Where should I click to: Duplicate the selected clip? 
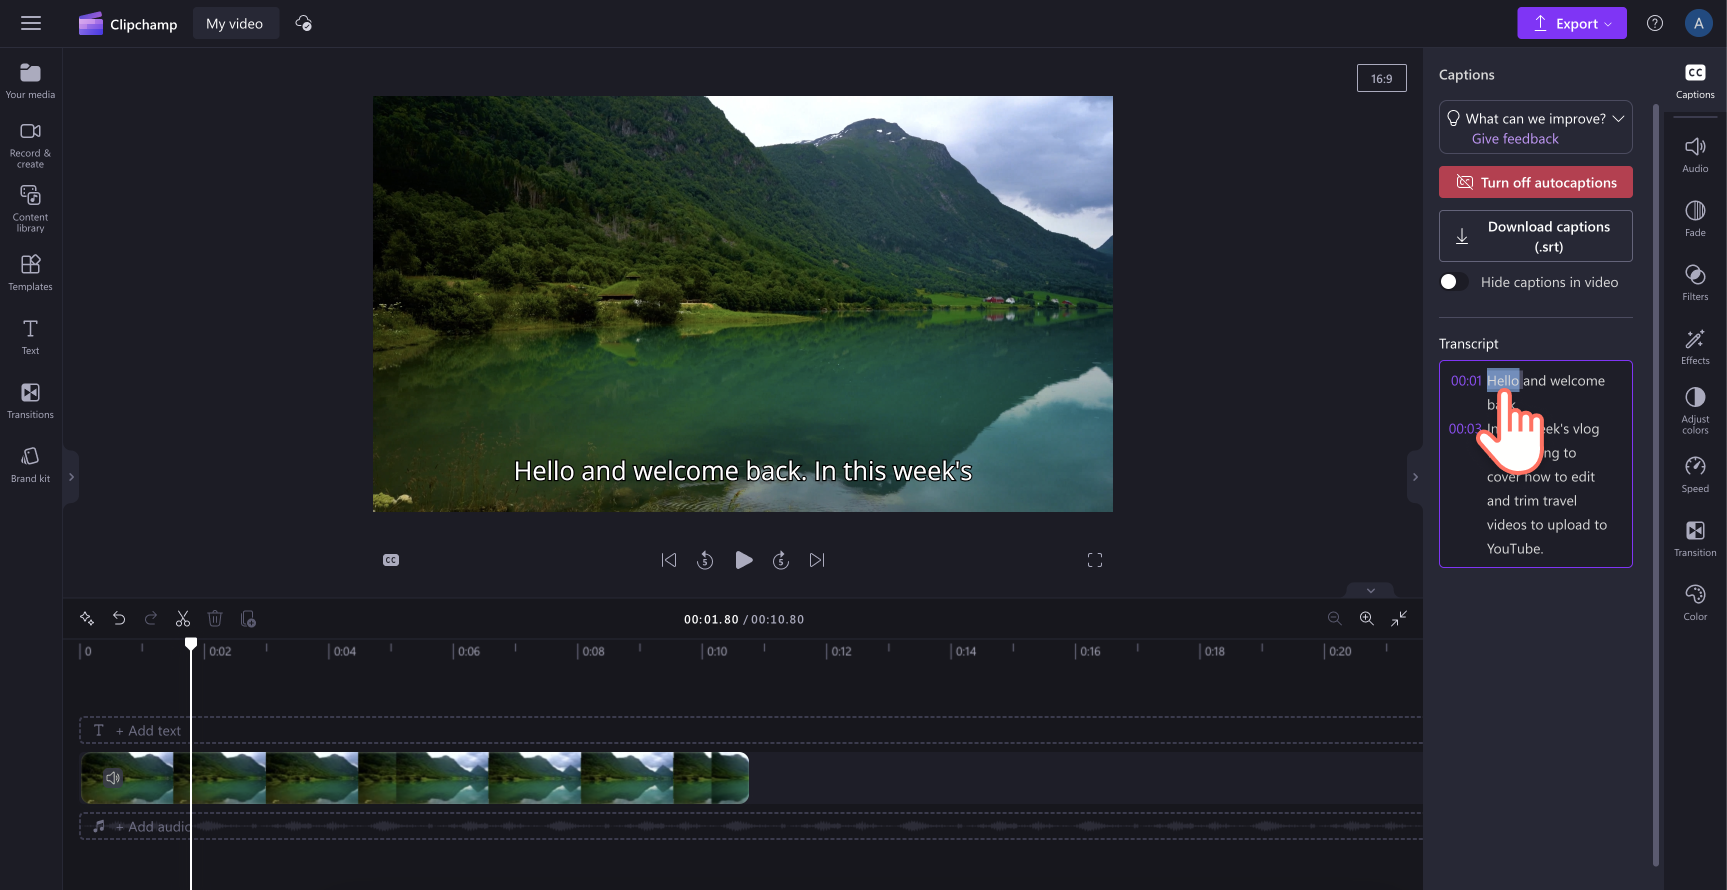[248, 619]
